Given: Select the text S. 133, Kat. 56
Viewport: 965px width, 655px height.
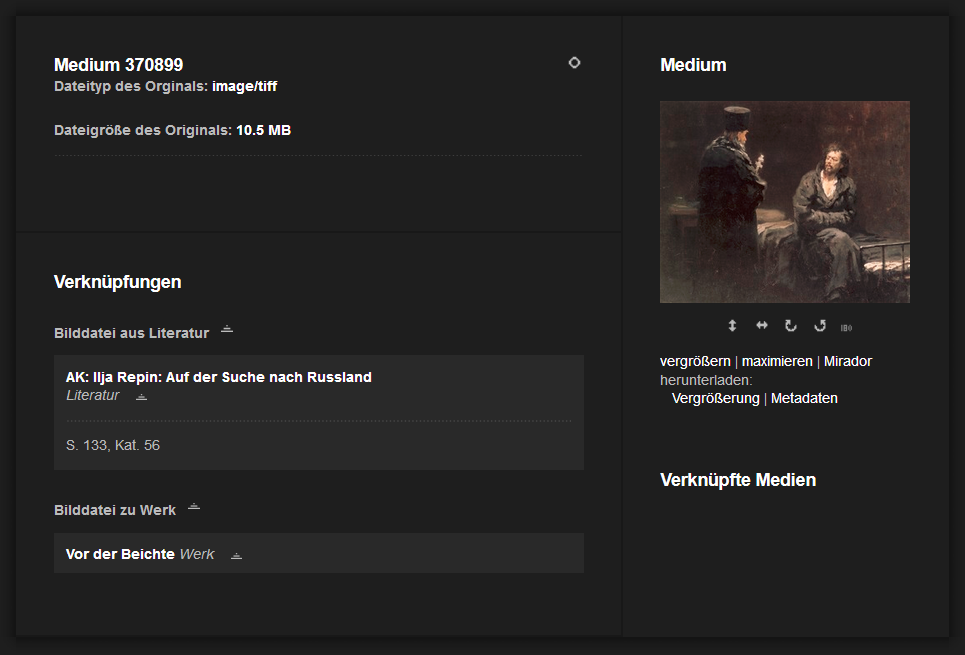Looking at the screenshot, I should pos(113,445).
